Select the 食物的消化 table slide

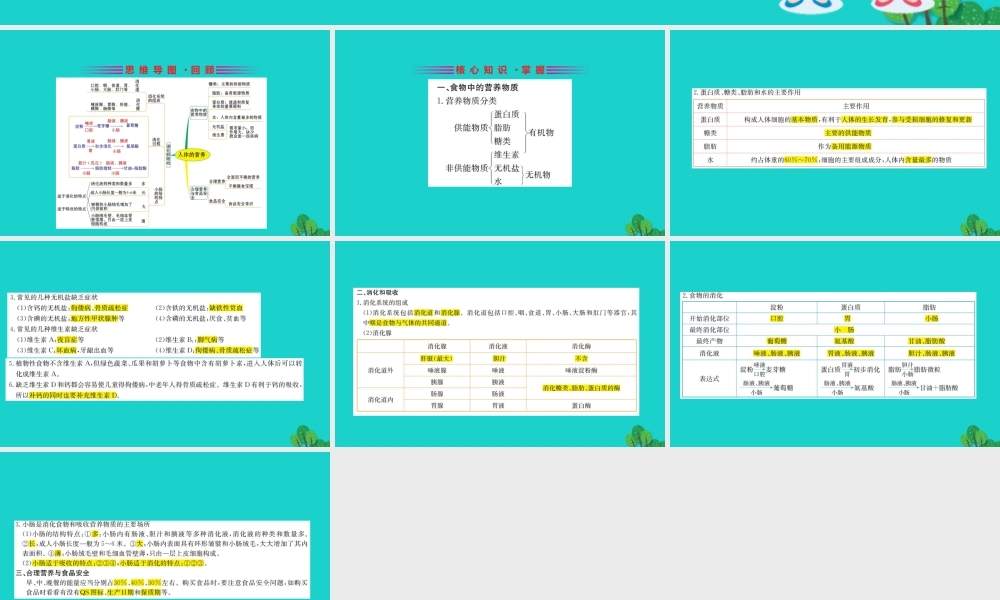coord(835,344)
